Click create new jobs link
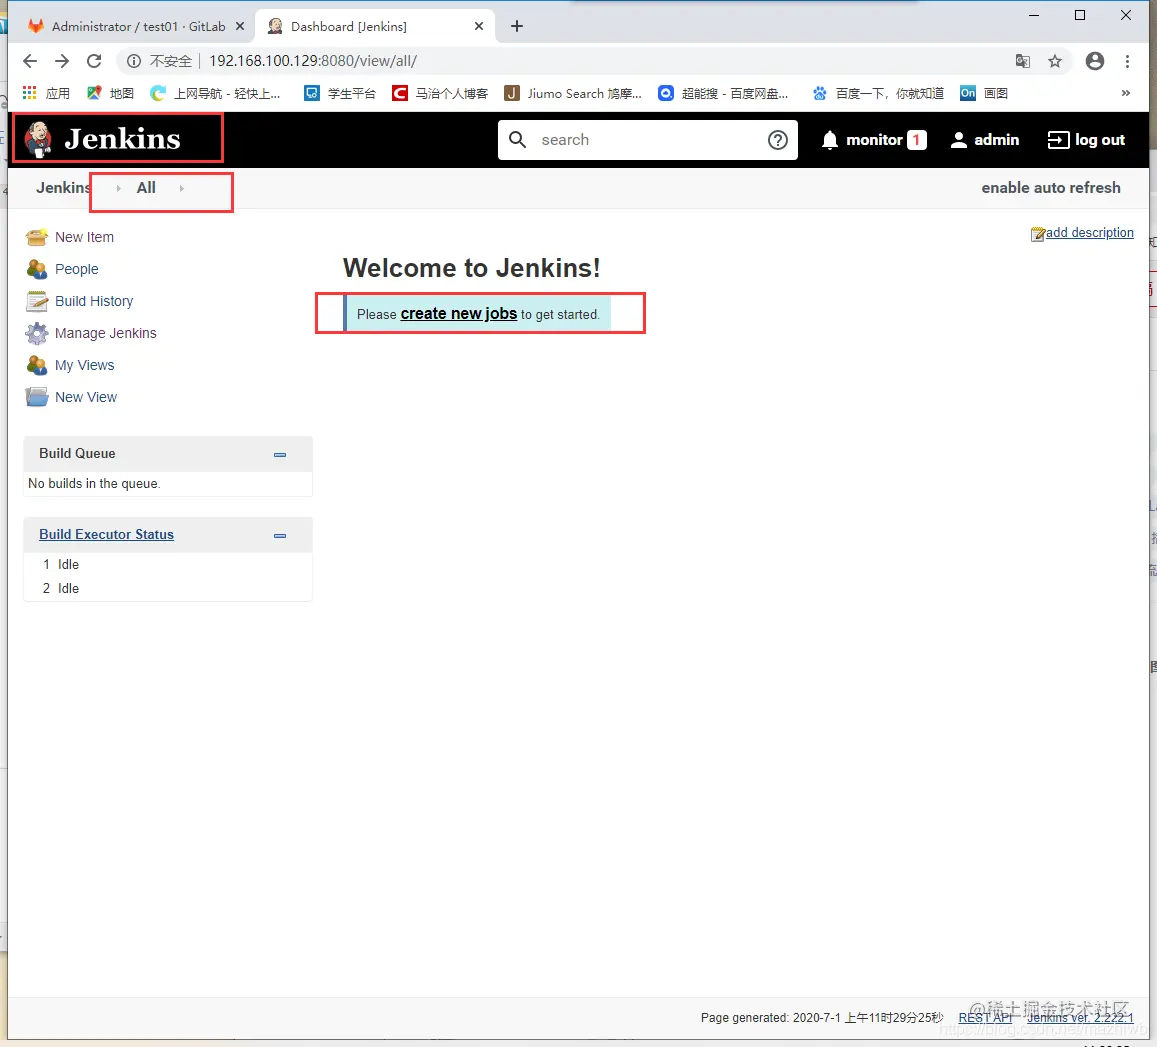Screen dimensions: 1157x1047 [x=458, y=314]
